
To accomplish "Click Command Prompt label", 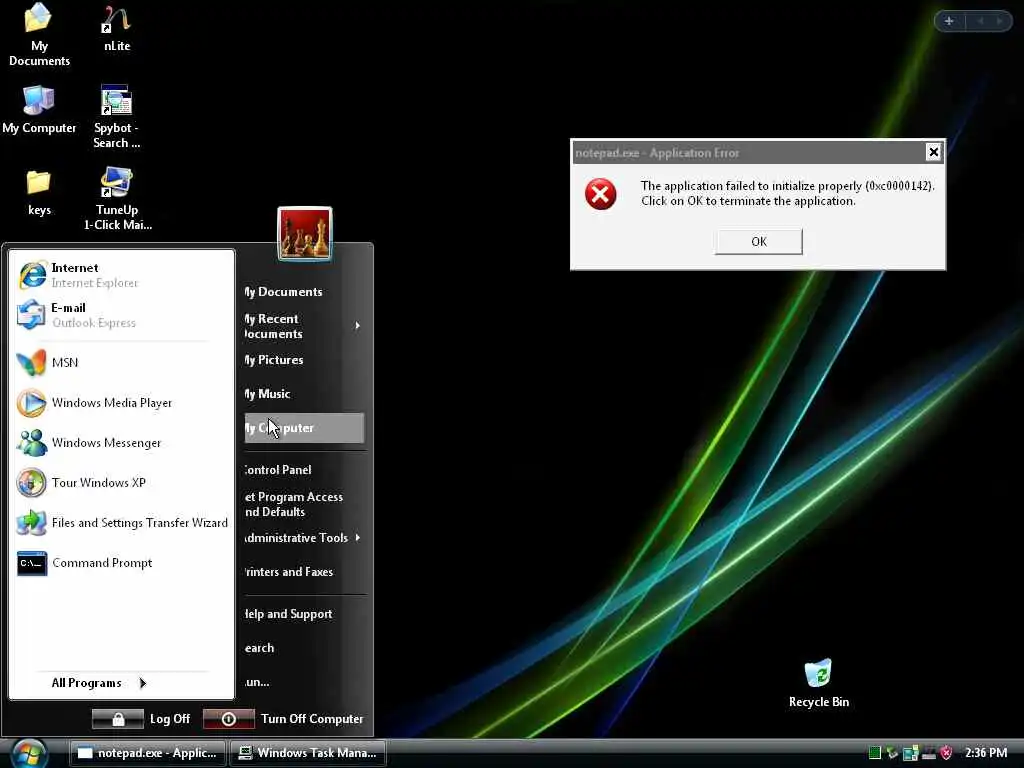I will click(x=102, y=563).
